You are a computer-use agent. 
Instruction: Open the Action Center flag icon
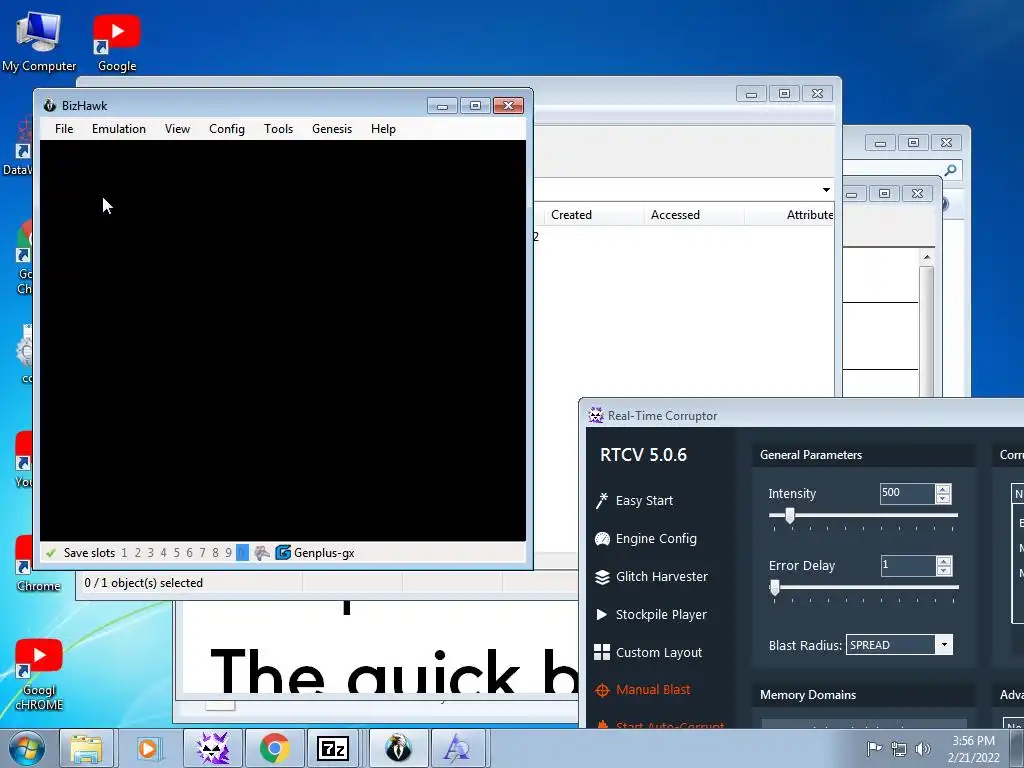(x=874, y=748)
